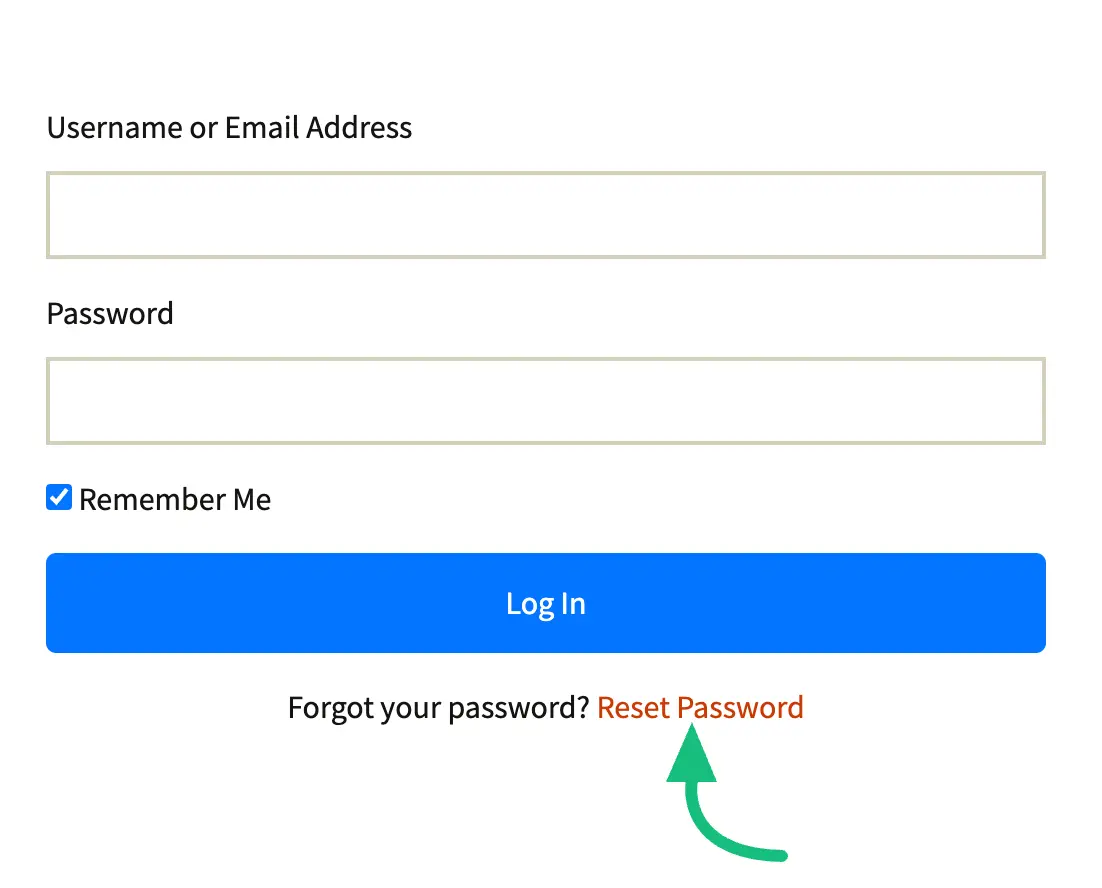Select the Reset Password hyperlink text
1102x888 pixels.
[x=700, y=707]
